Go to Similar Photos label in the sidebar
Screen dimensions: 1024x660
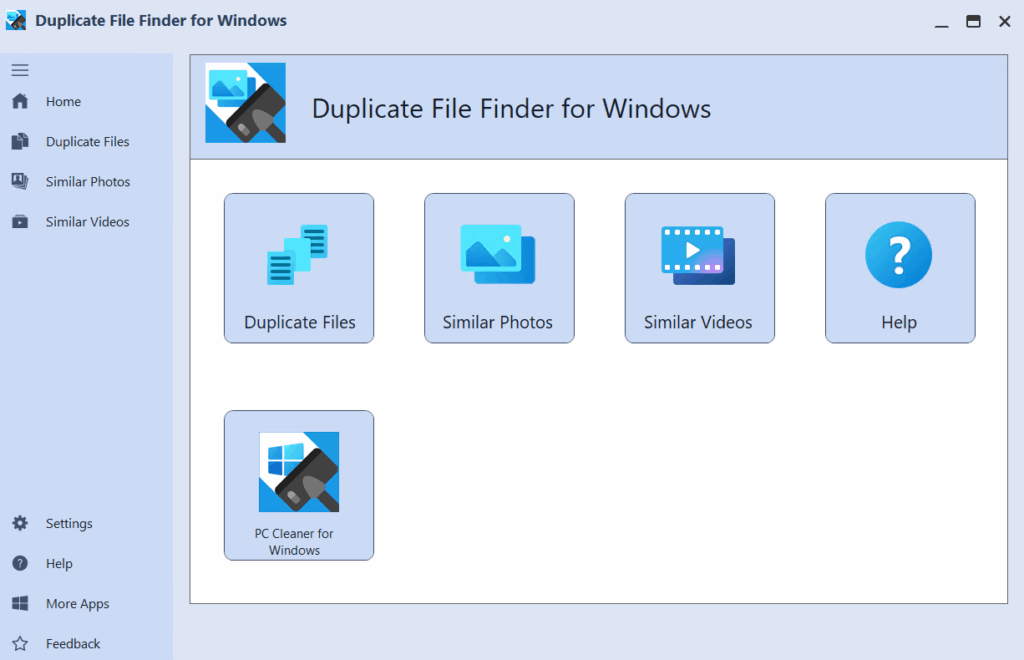[x=88, y=182]
